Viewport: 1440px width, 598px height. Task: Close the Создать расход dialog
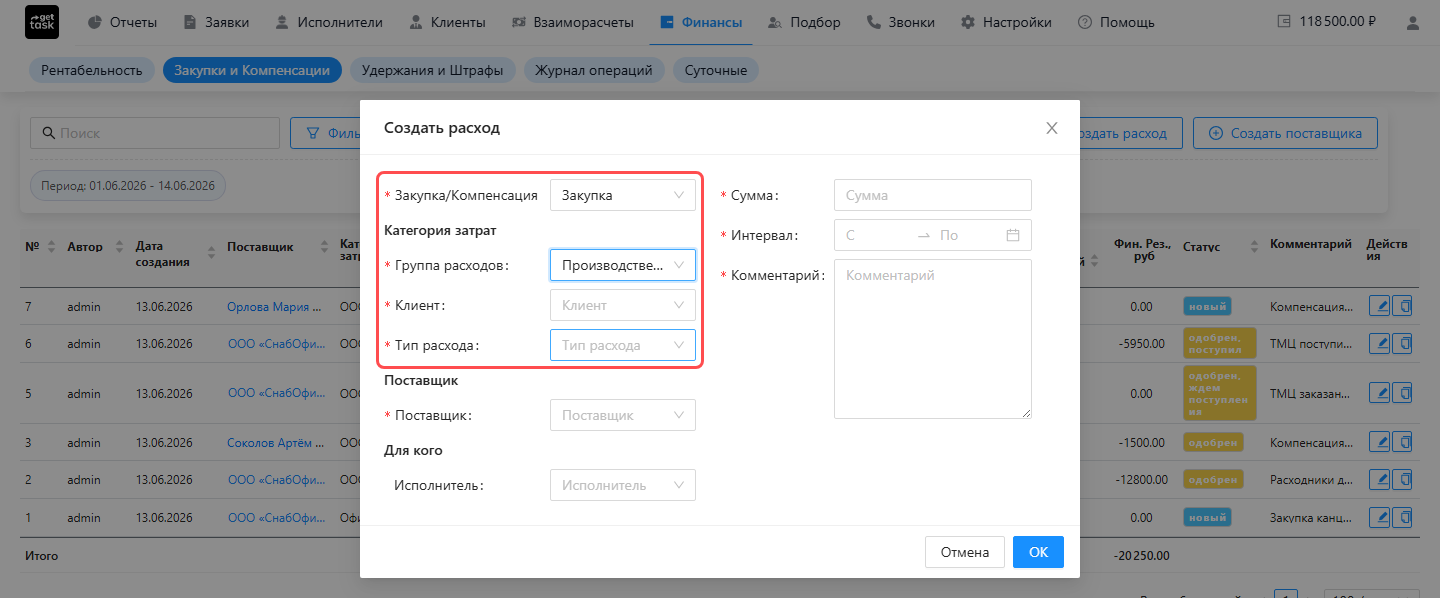point(1051,128)
